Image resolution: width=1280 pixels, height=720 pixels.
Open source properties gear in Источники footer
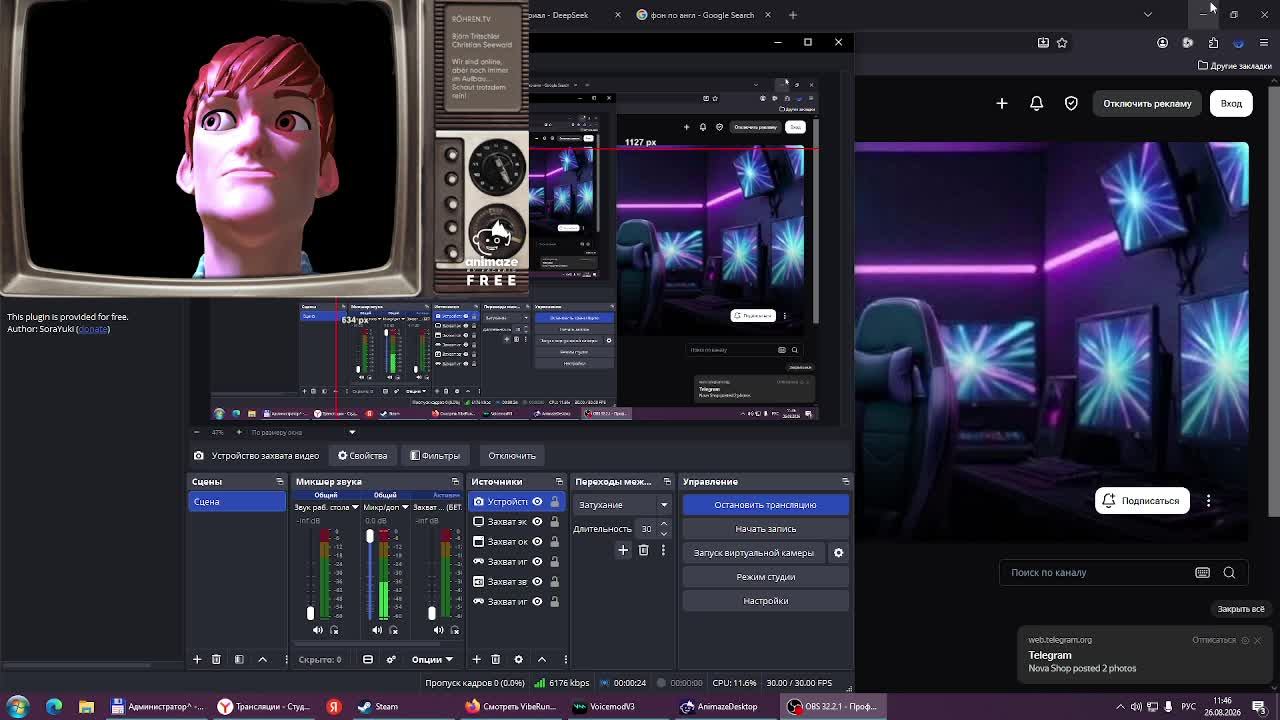(518, 659)
